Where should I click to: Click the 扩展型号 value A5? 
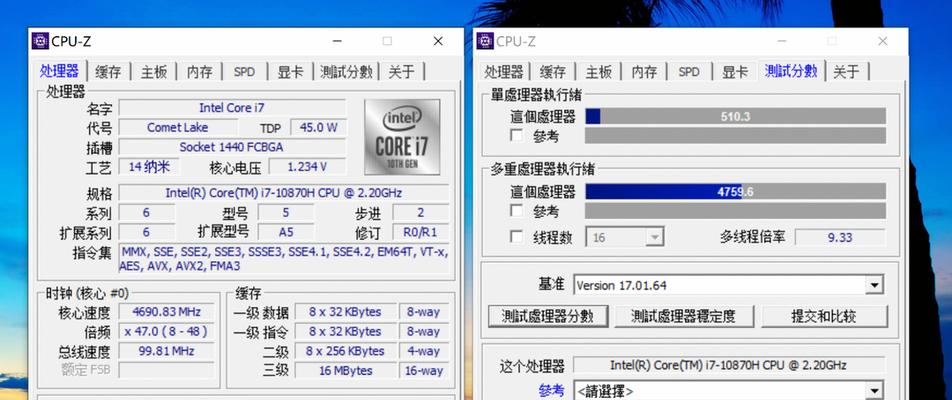[286, 232]
